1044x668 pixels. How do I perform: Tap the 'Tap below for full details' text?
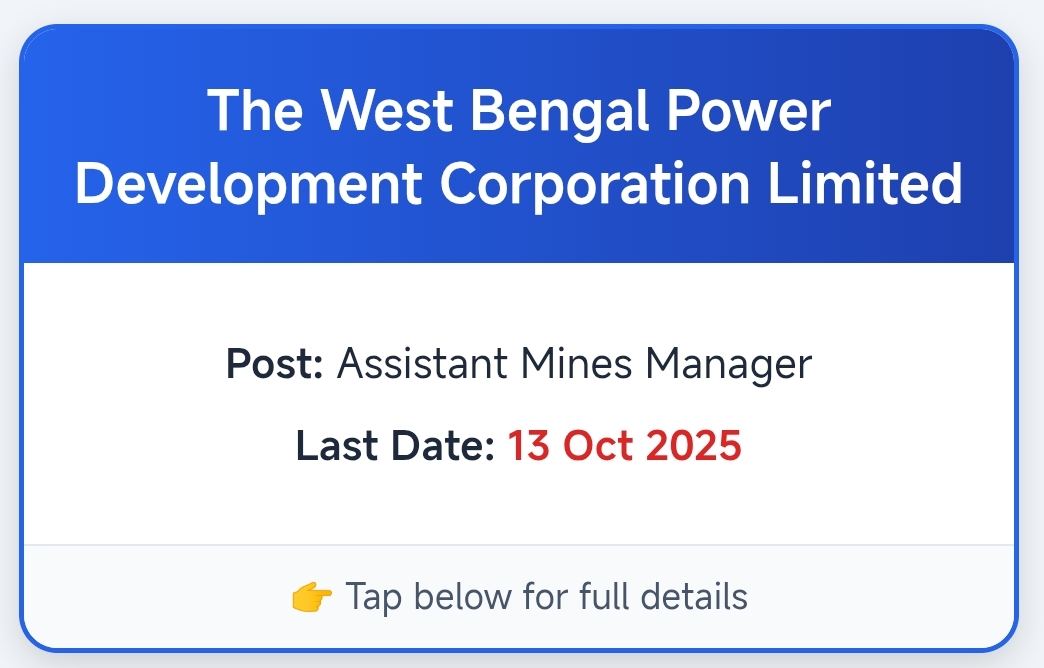click(546, 597)
